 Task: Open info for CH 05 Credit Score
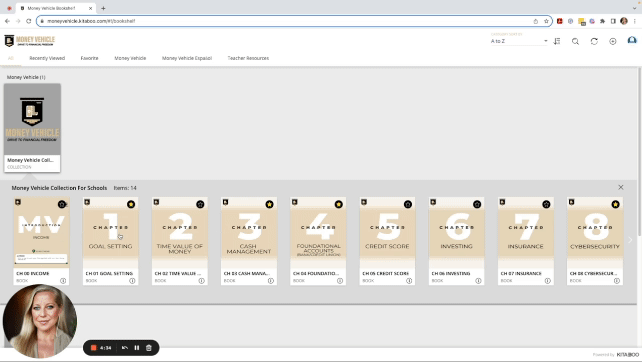pyautogui.click(x=409, y=281)
